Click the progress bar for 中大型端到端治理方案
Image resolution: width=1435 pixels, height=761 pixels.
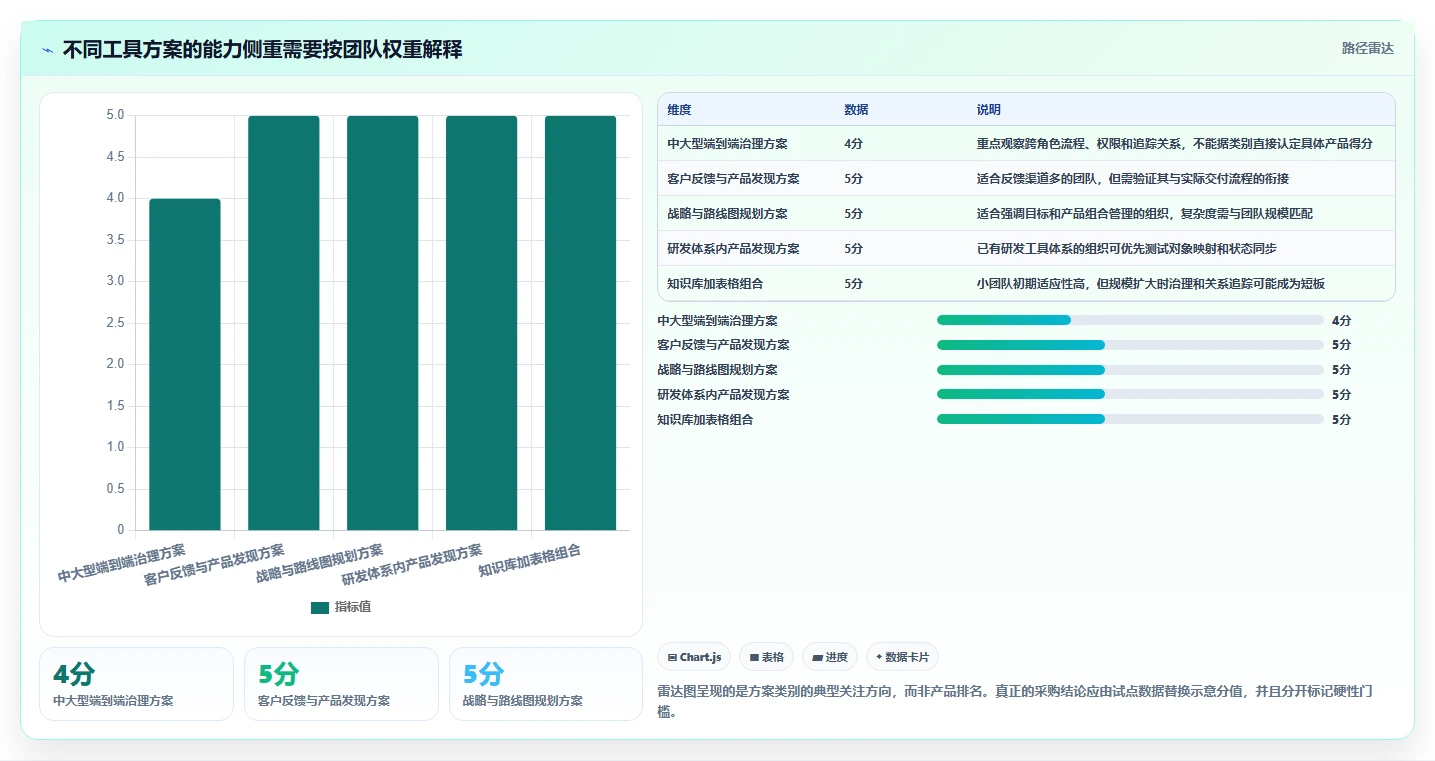(x=1130, y=320)
